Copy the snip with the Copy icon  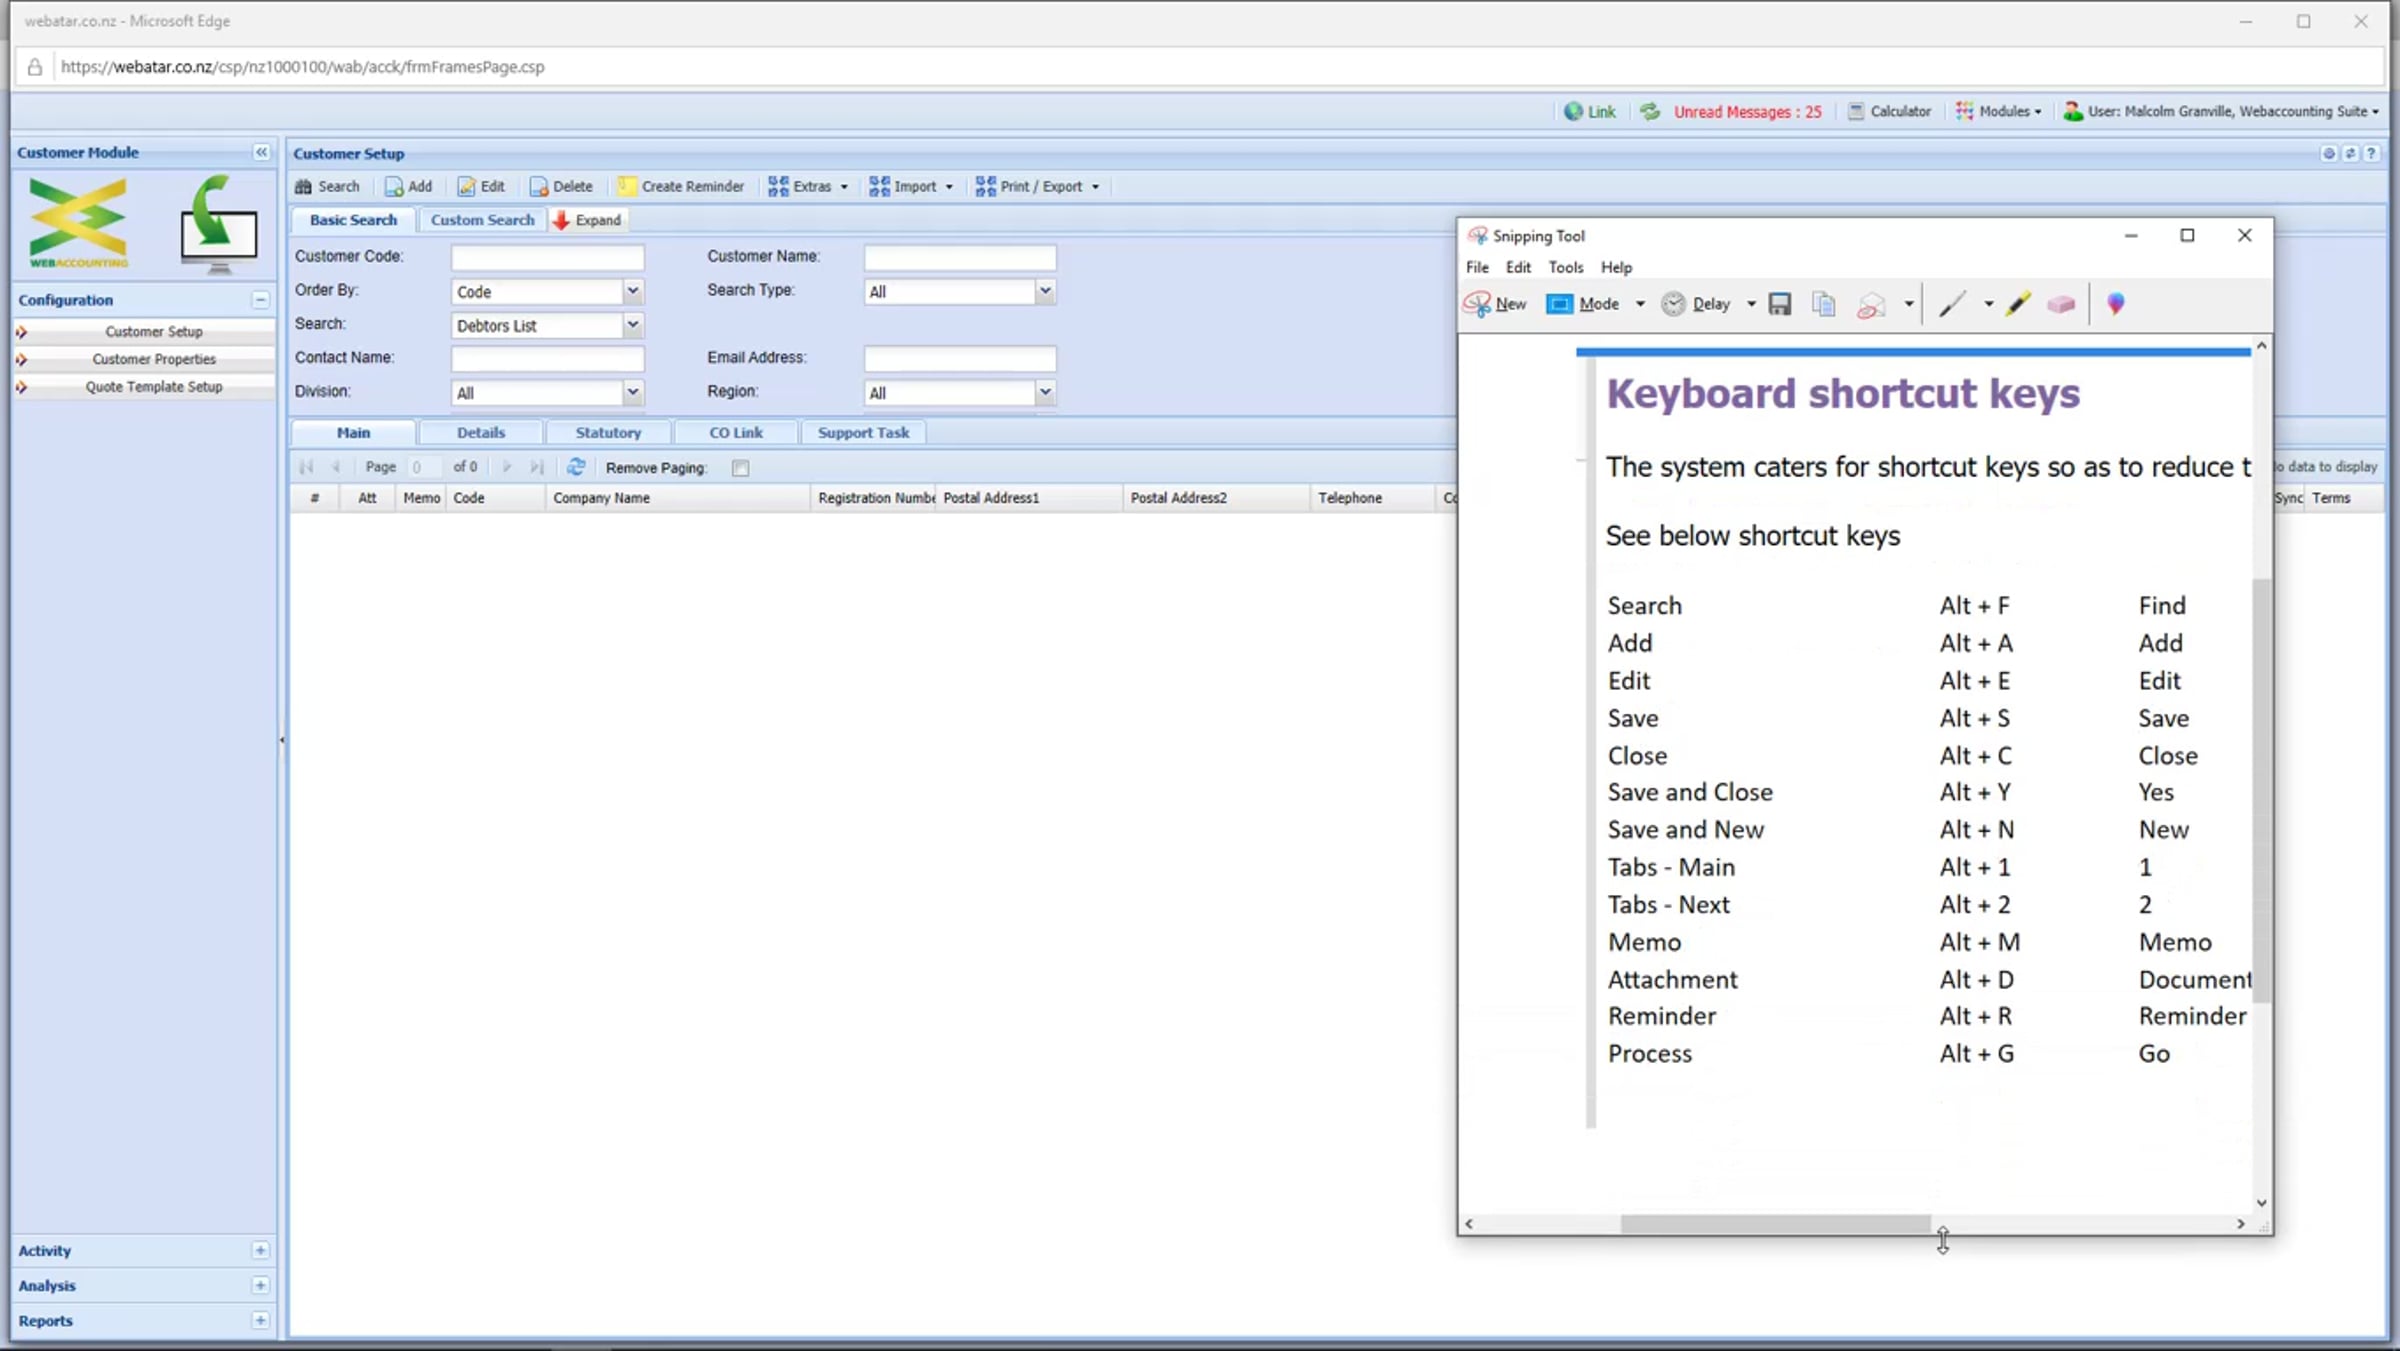[x=1824, y=304]
